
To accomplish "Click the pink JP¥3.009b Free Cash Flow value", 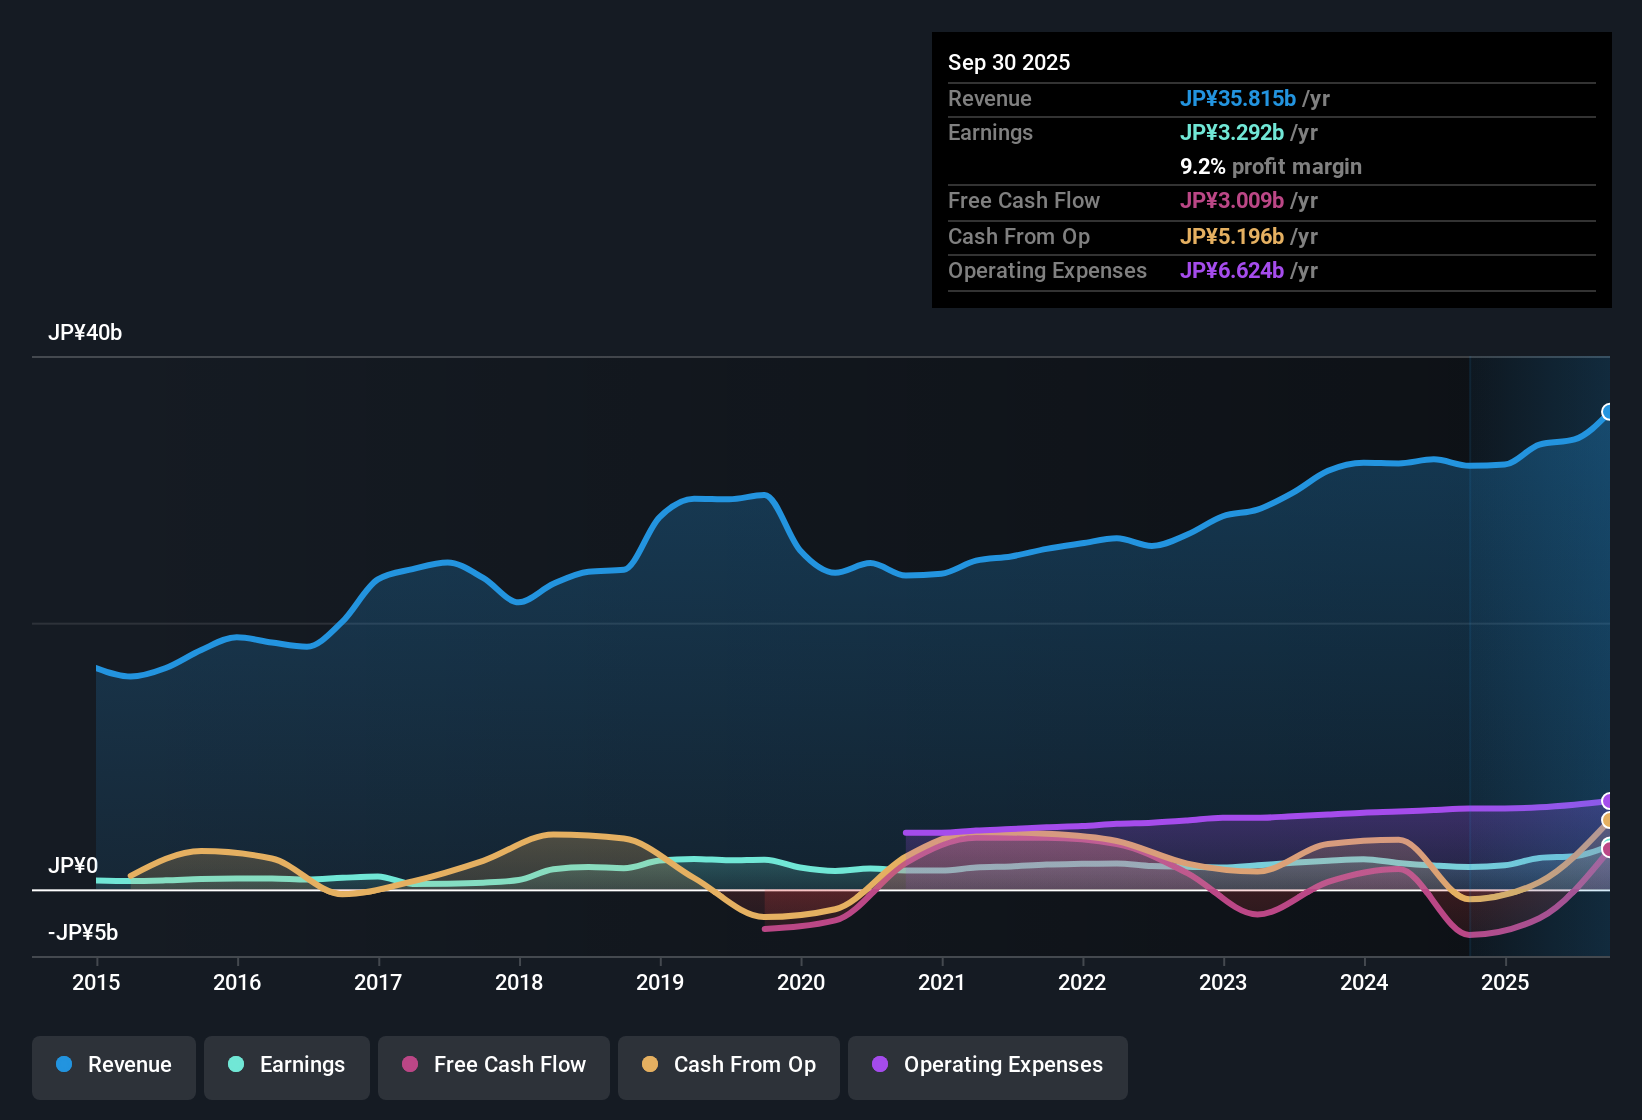I will point(1232,201).
